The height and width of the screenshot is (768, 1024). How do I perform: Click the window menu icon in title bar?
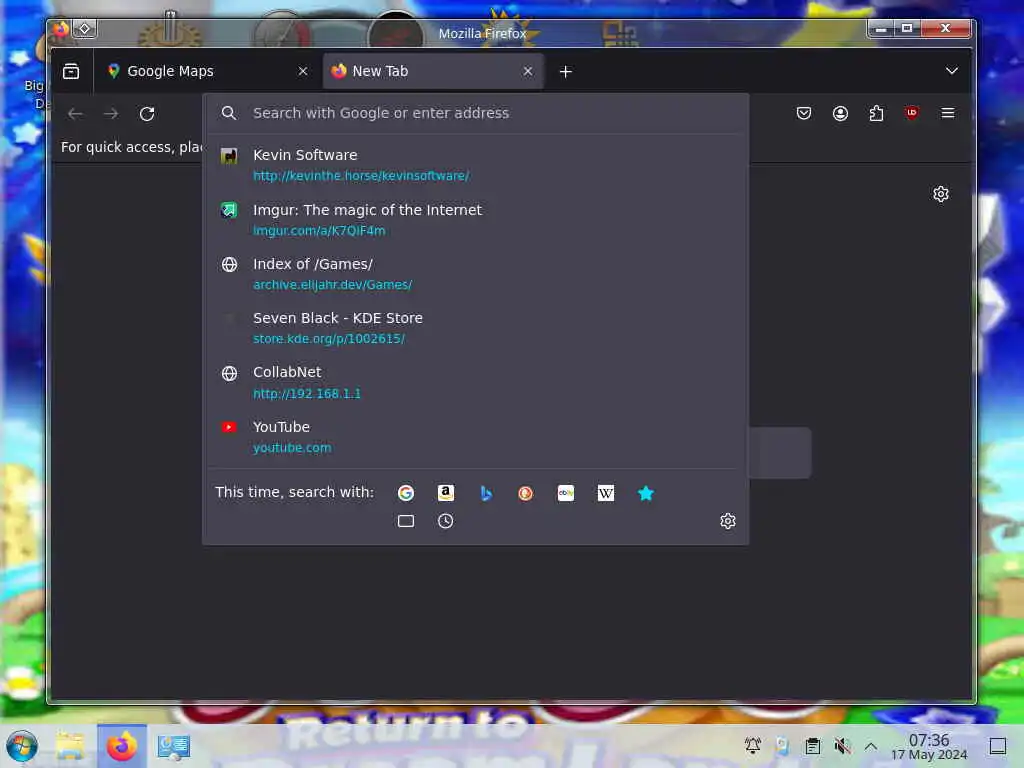pos(60,29)
